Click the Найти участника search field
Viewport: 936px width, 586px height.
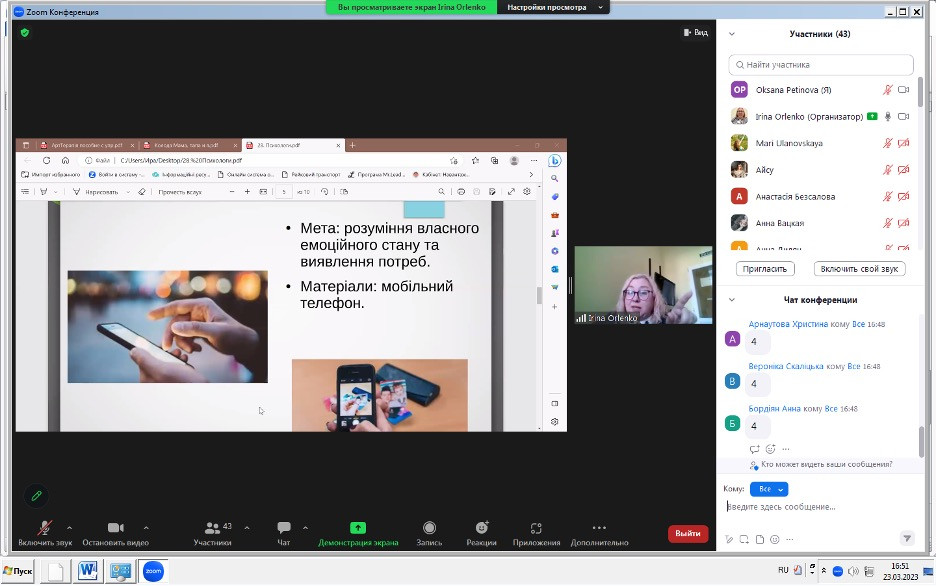pyautogui.click(x=821, y=64)
